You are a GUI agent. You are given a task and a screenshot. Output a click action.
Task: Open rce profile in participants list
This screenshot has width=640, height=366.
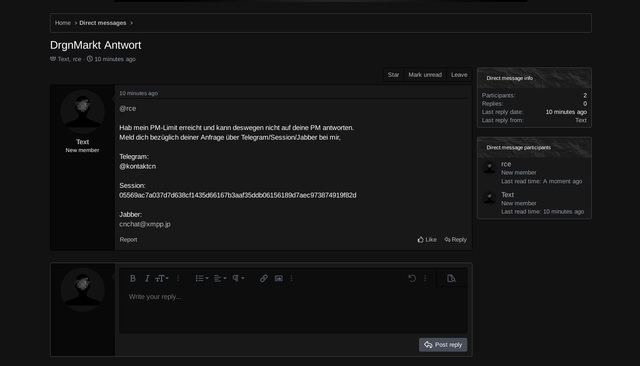click(506, 164)
